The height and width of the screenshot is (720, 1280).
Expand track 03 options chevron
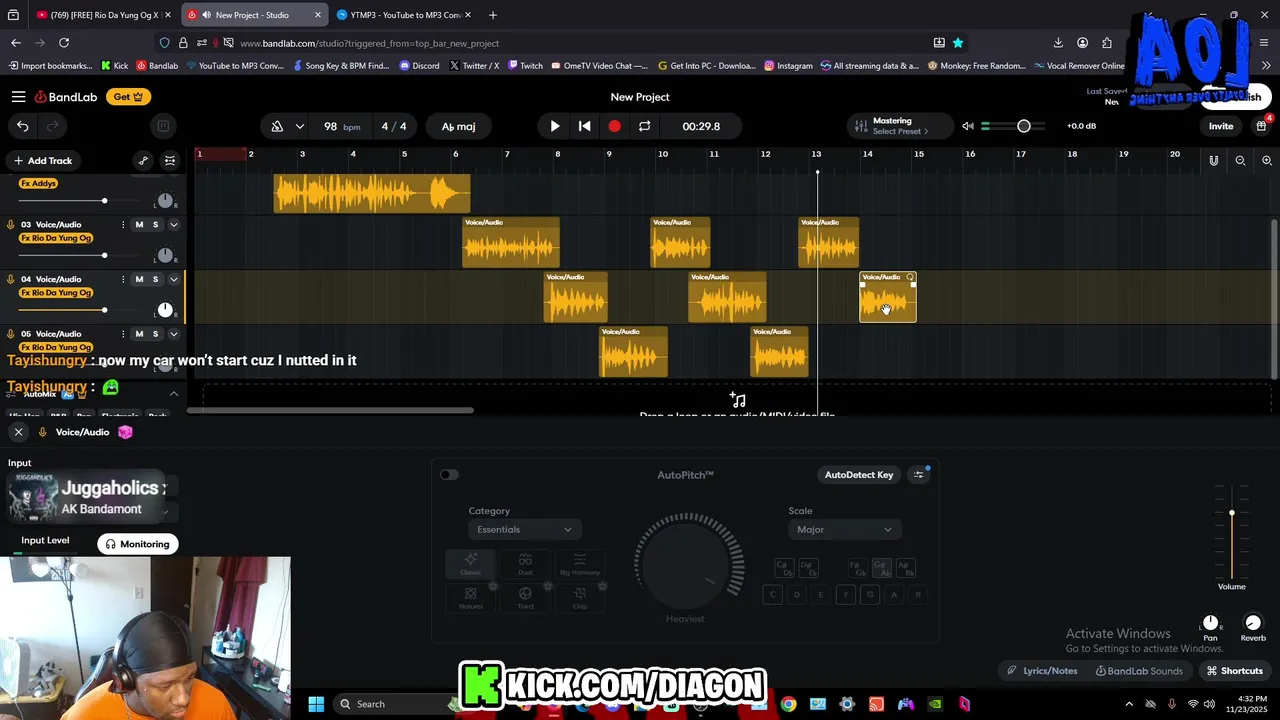click(x=173, y=225)
